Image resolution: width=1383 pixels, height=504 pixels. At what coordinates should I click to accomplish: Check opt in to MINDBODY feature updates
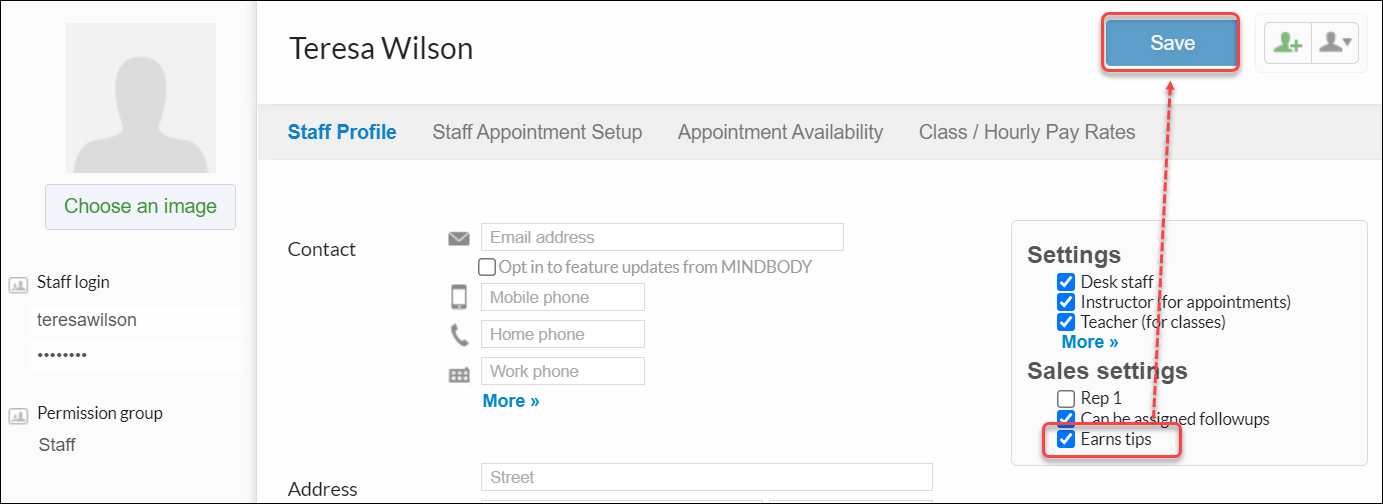click(x=487, y=267)
